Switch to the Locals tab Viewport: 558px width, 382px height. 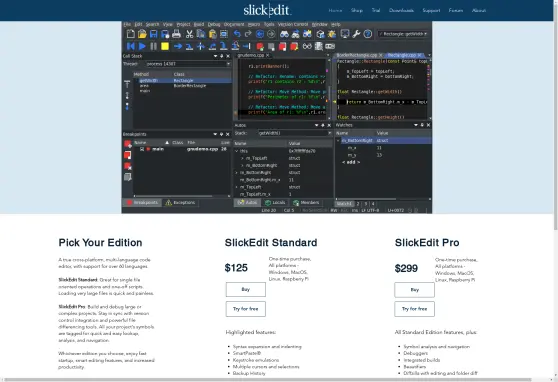point(275,203)
